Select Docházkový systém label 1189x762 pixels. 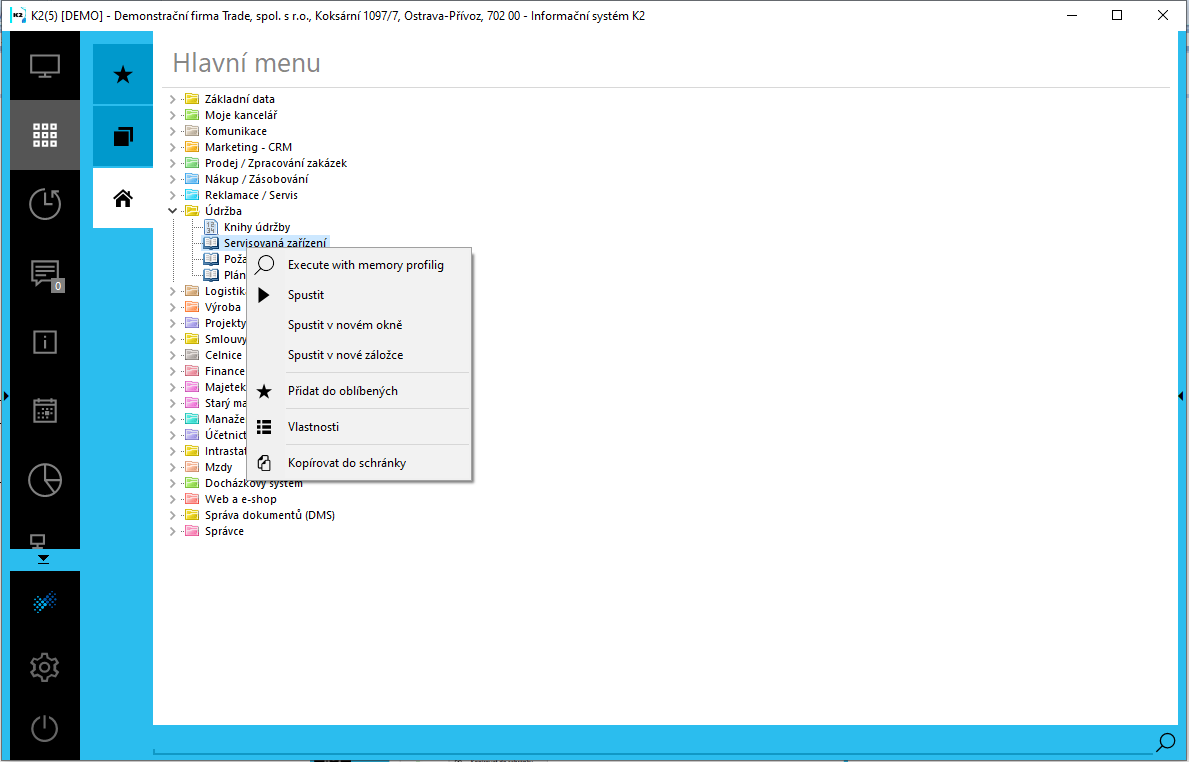(x=253, y=484)
